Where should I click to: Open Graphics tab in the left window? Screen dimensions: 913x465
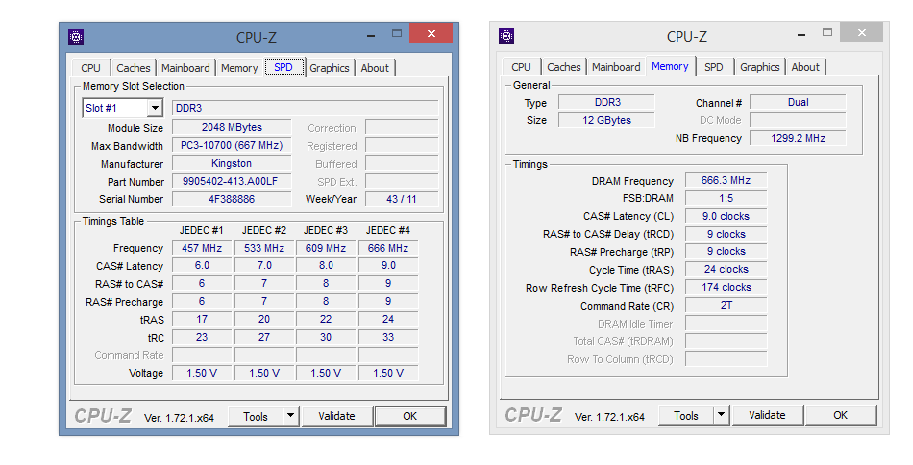coord(329,68)
